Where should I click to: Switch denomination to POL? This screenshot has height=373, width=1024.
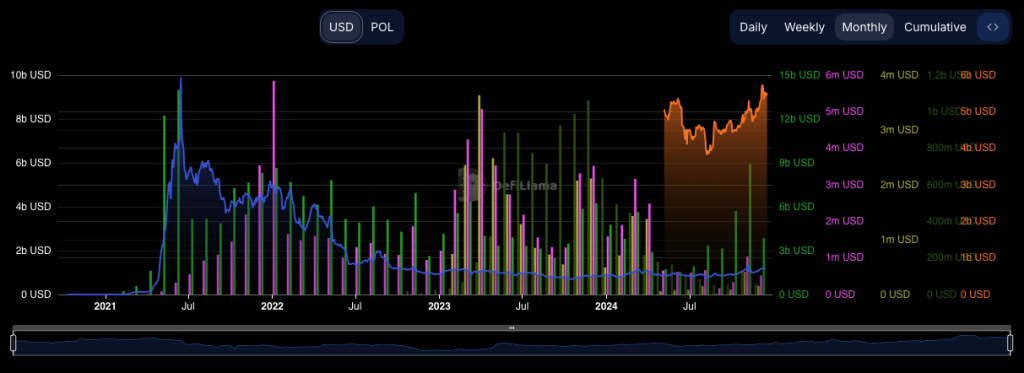(x=382, y=27)
